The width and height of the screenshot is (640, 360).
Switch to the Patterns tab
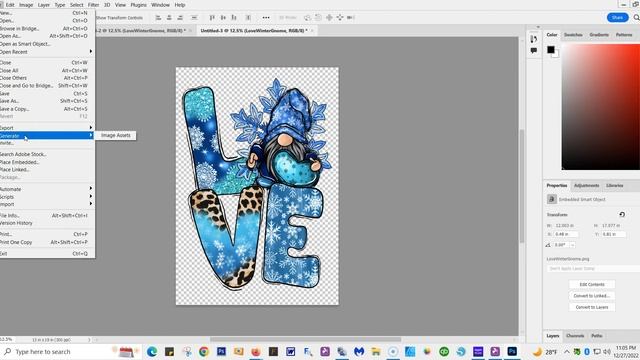[x=624, y=35]
